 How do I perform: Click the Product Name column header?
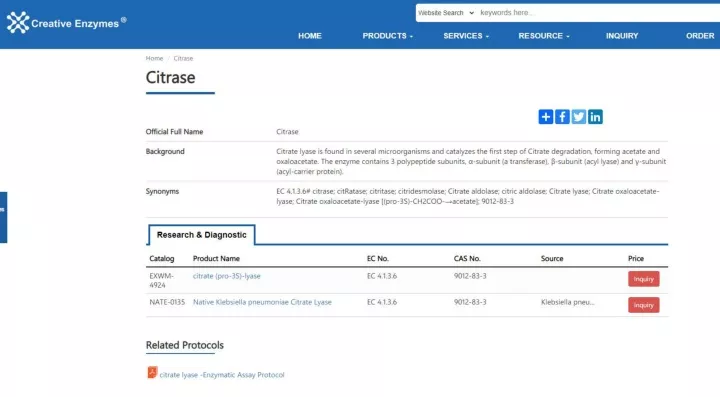(x=216, y=259)
